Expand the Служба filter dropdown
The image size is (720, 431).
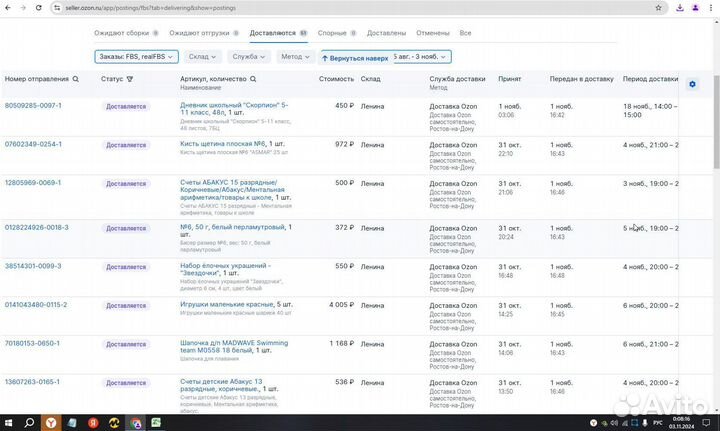249,57
